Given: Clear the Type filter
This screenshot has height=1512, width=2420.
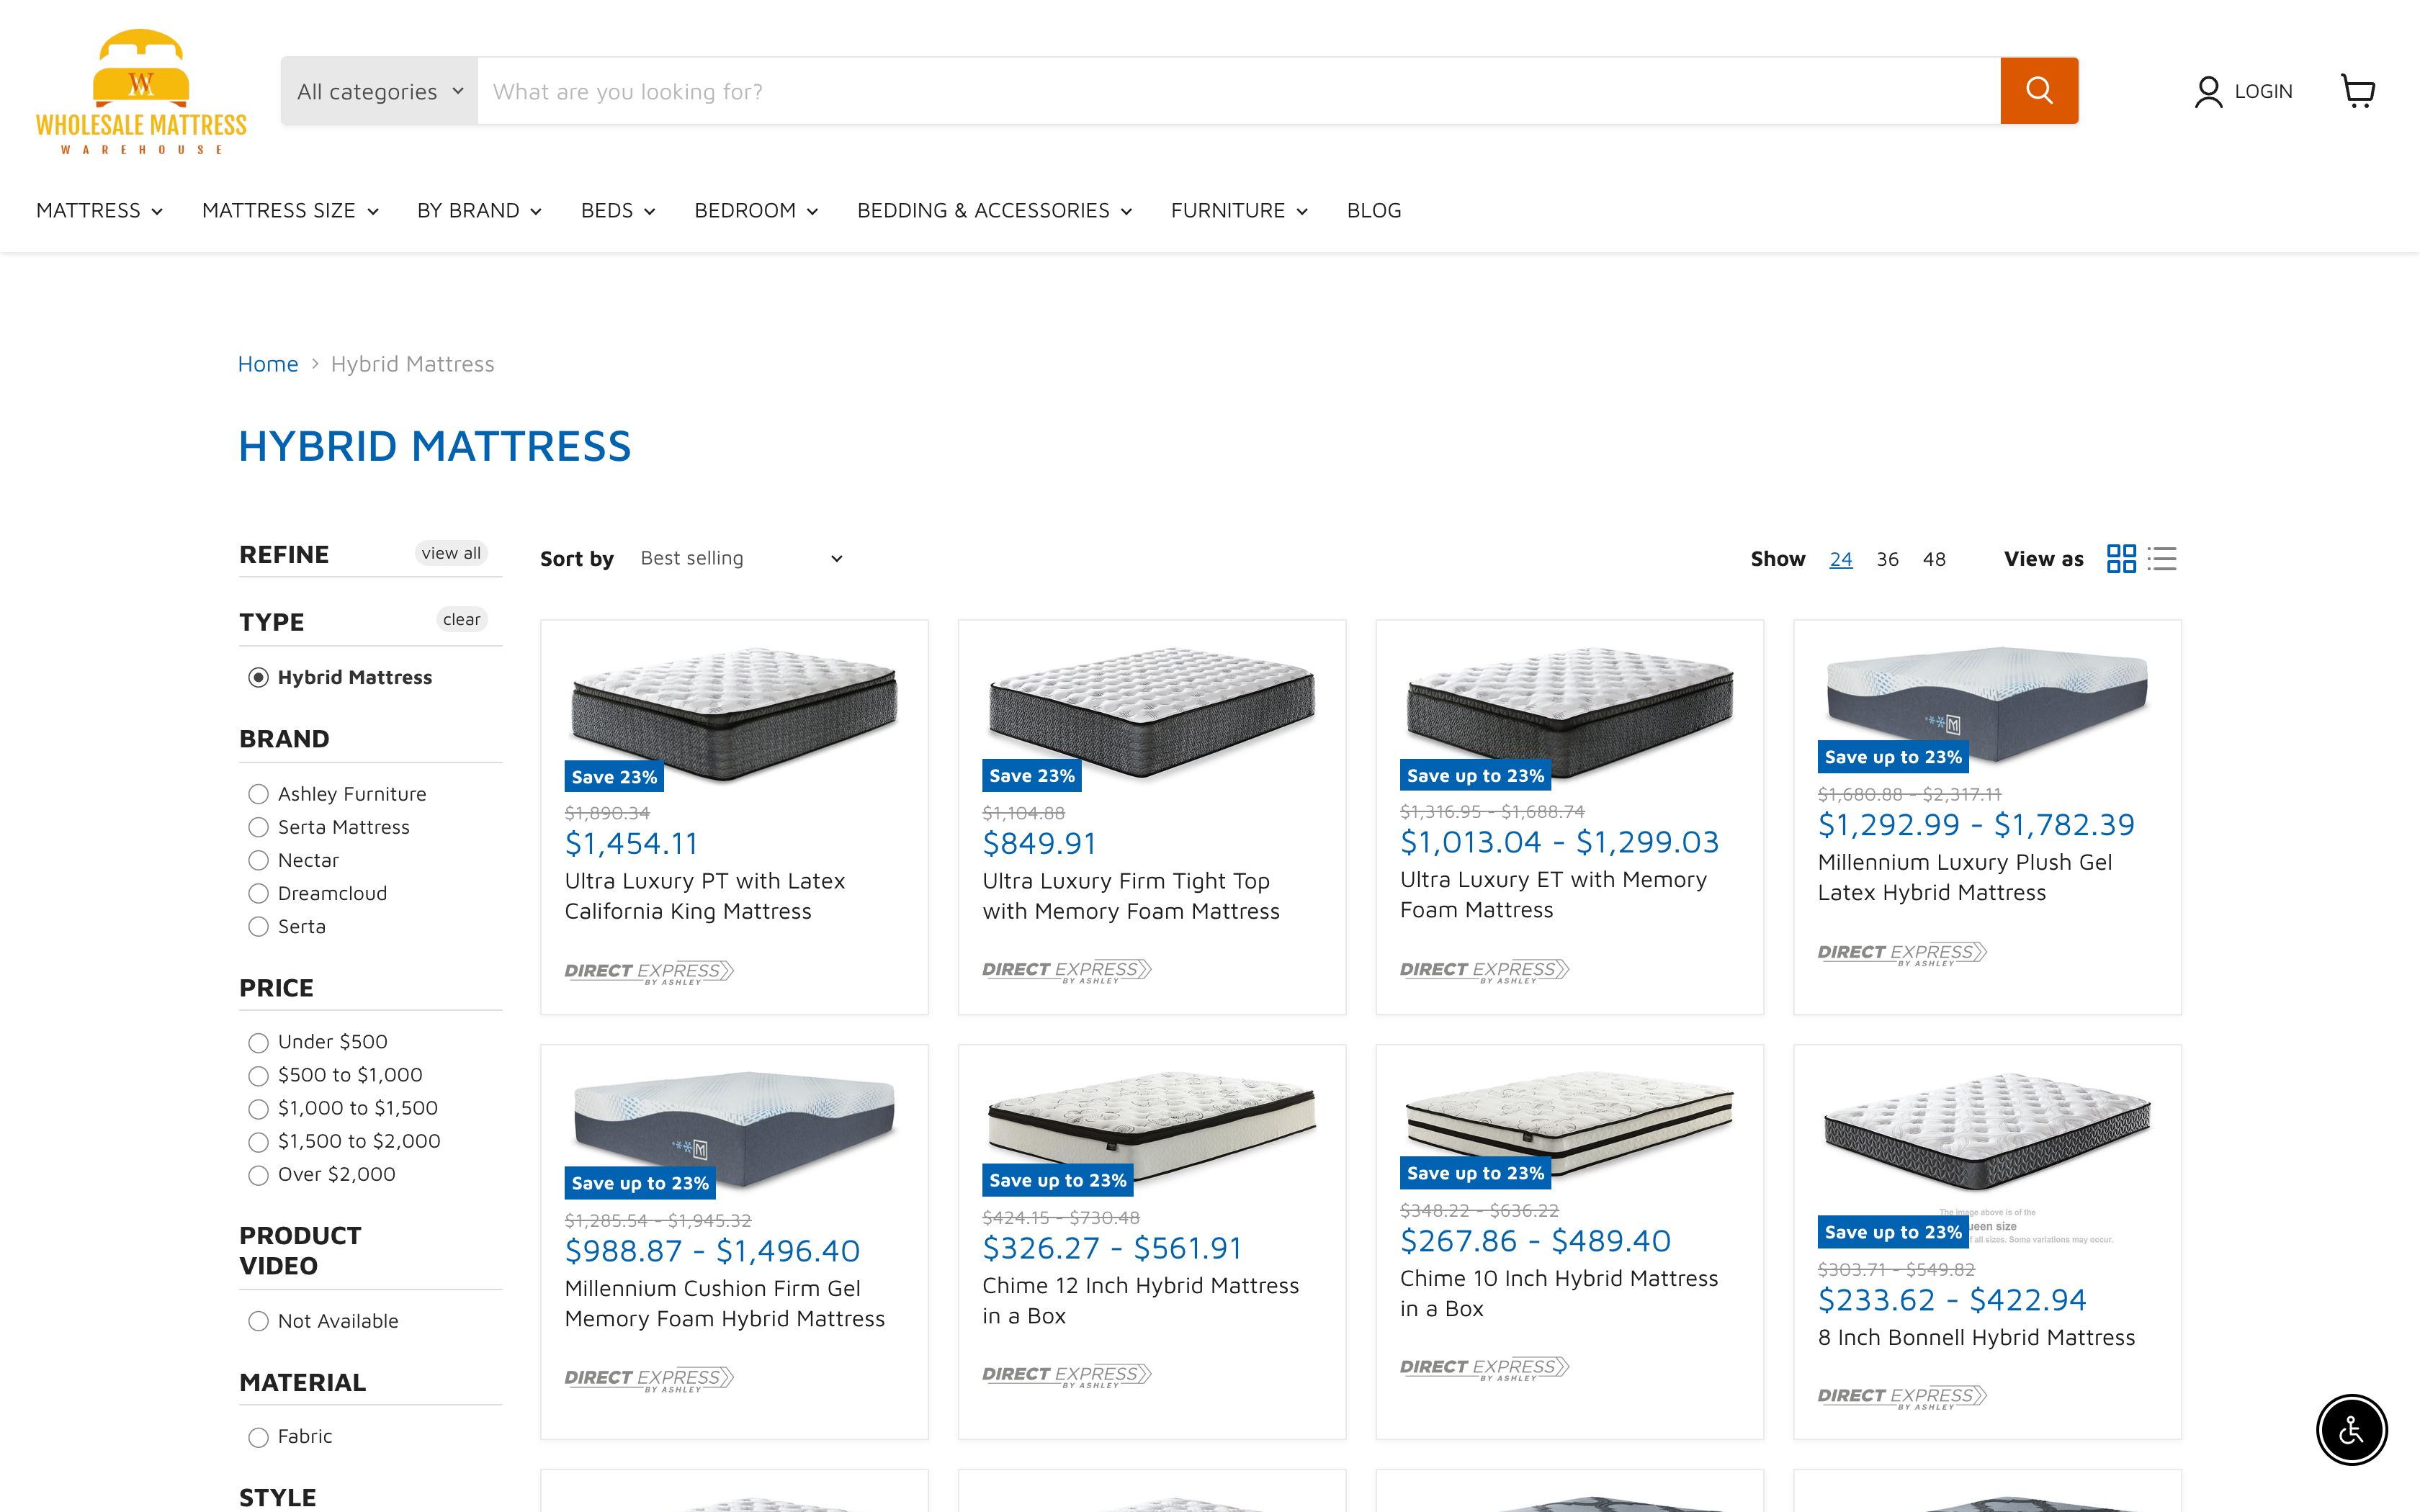Looking at the screenshot, I should 461,619.
